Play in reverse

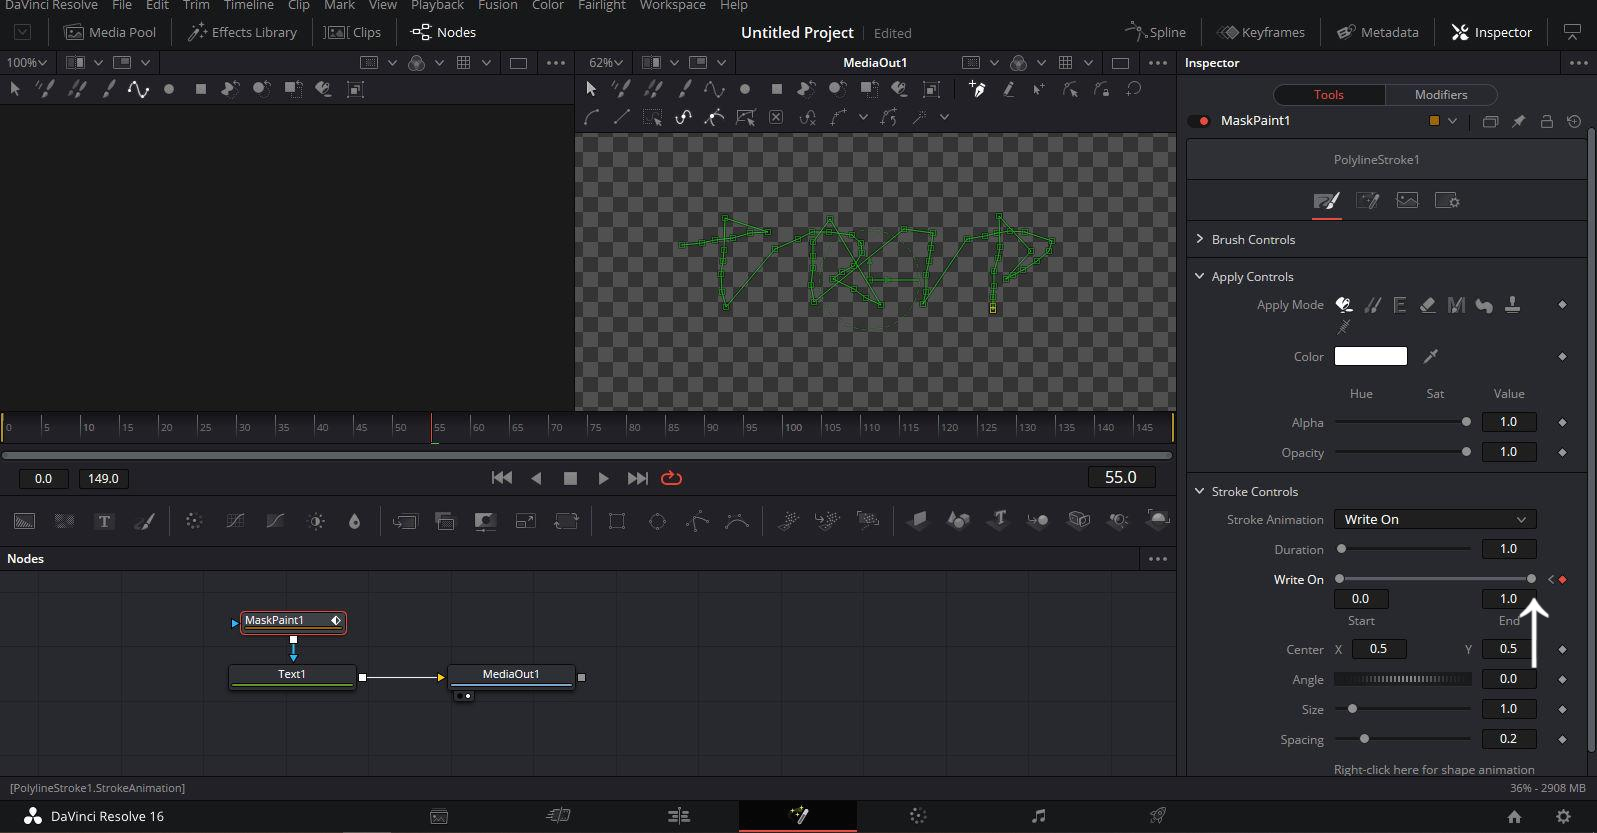point(536,478)
